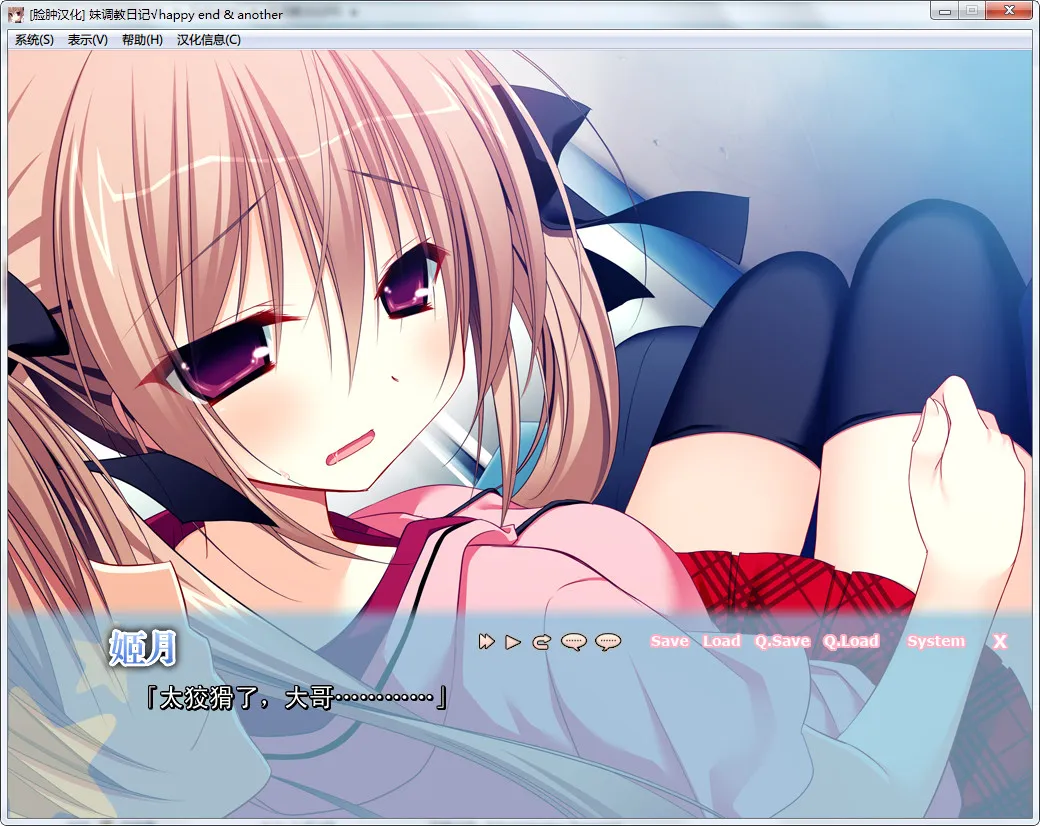Hide the message bar with the X icon
This screenshot has width=1040, height=826.
click(x=1000, y=642)
